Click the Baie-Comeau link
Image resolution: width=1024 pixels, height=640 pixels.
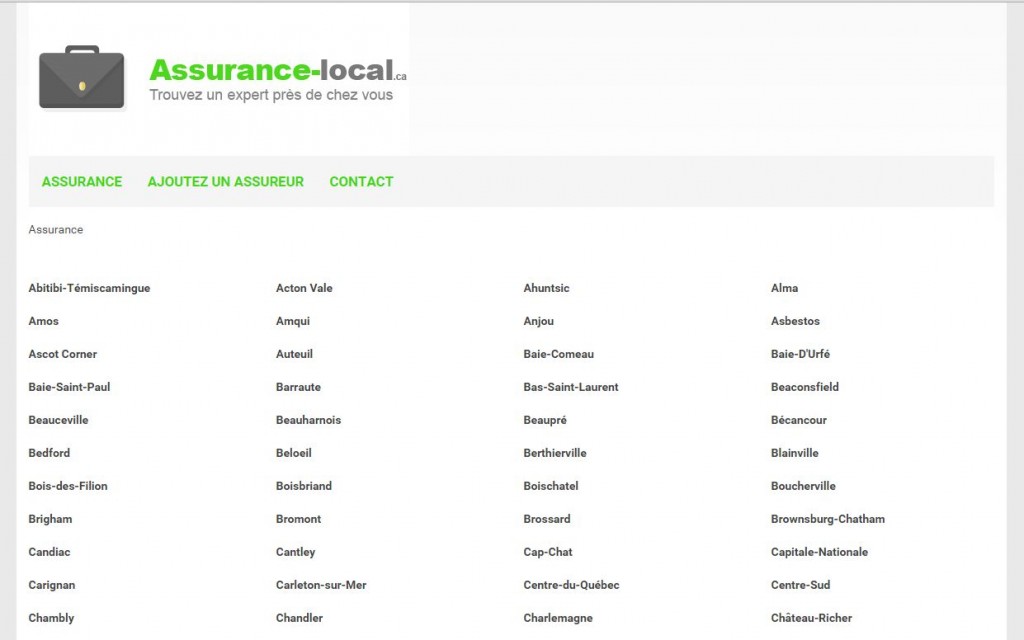tap(558, 354)
